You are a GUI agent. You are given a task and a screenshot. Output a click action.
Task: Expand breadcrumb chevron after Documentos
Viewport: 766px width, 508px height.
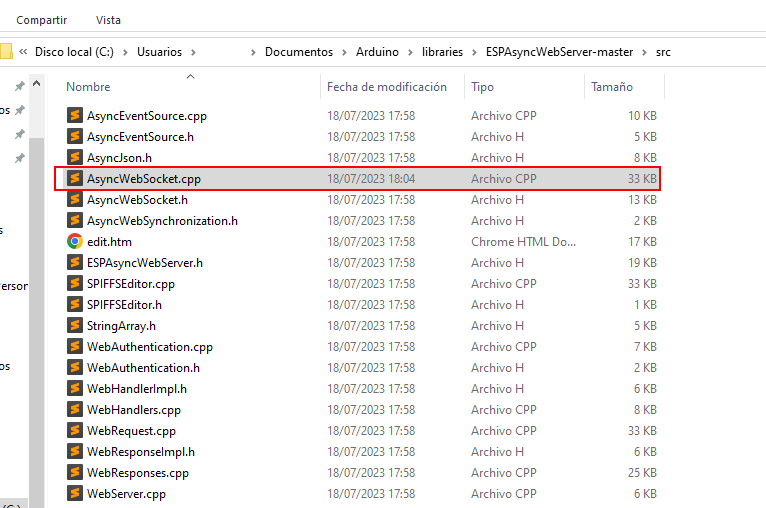344,52
